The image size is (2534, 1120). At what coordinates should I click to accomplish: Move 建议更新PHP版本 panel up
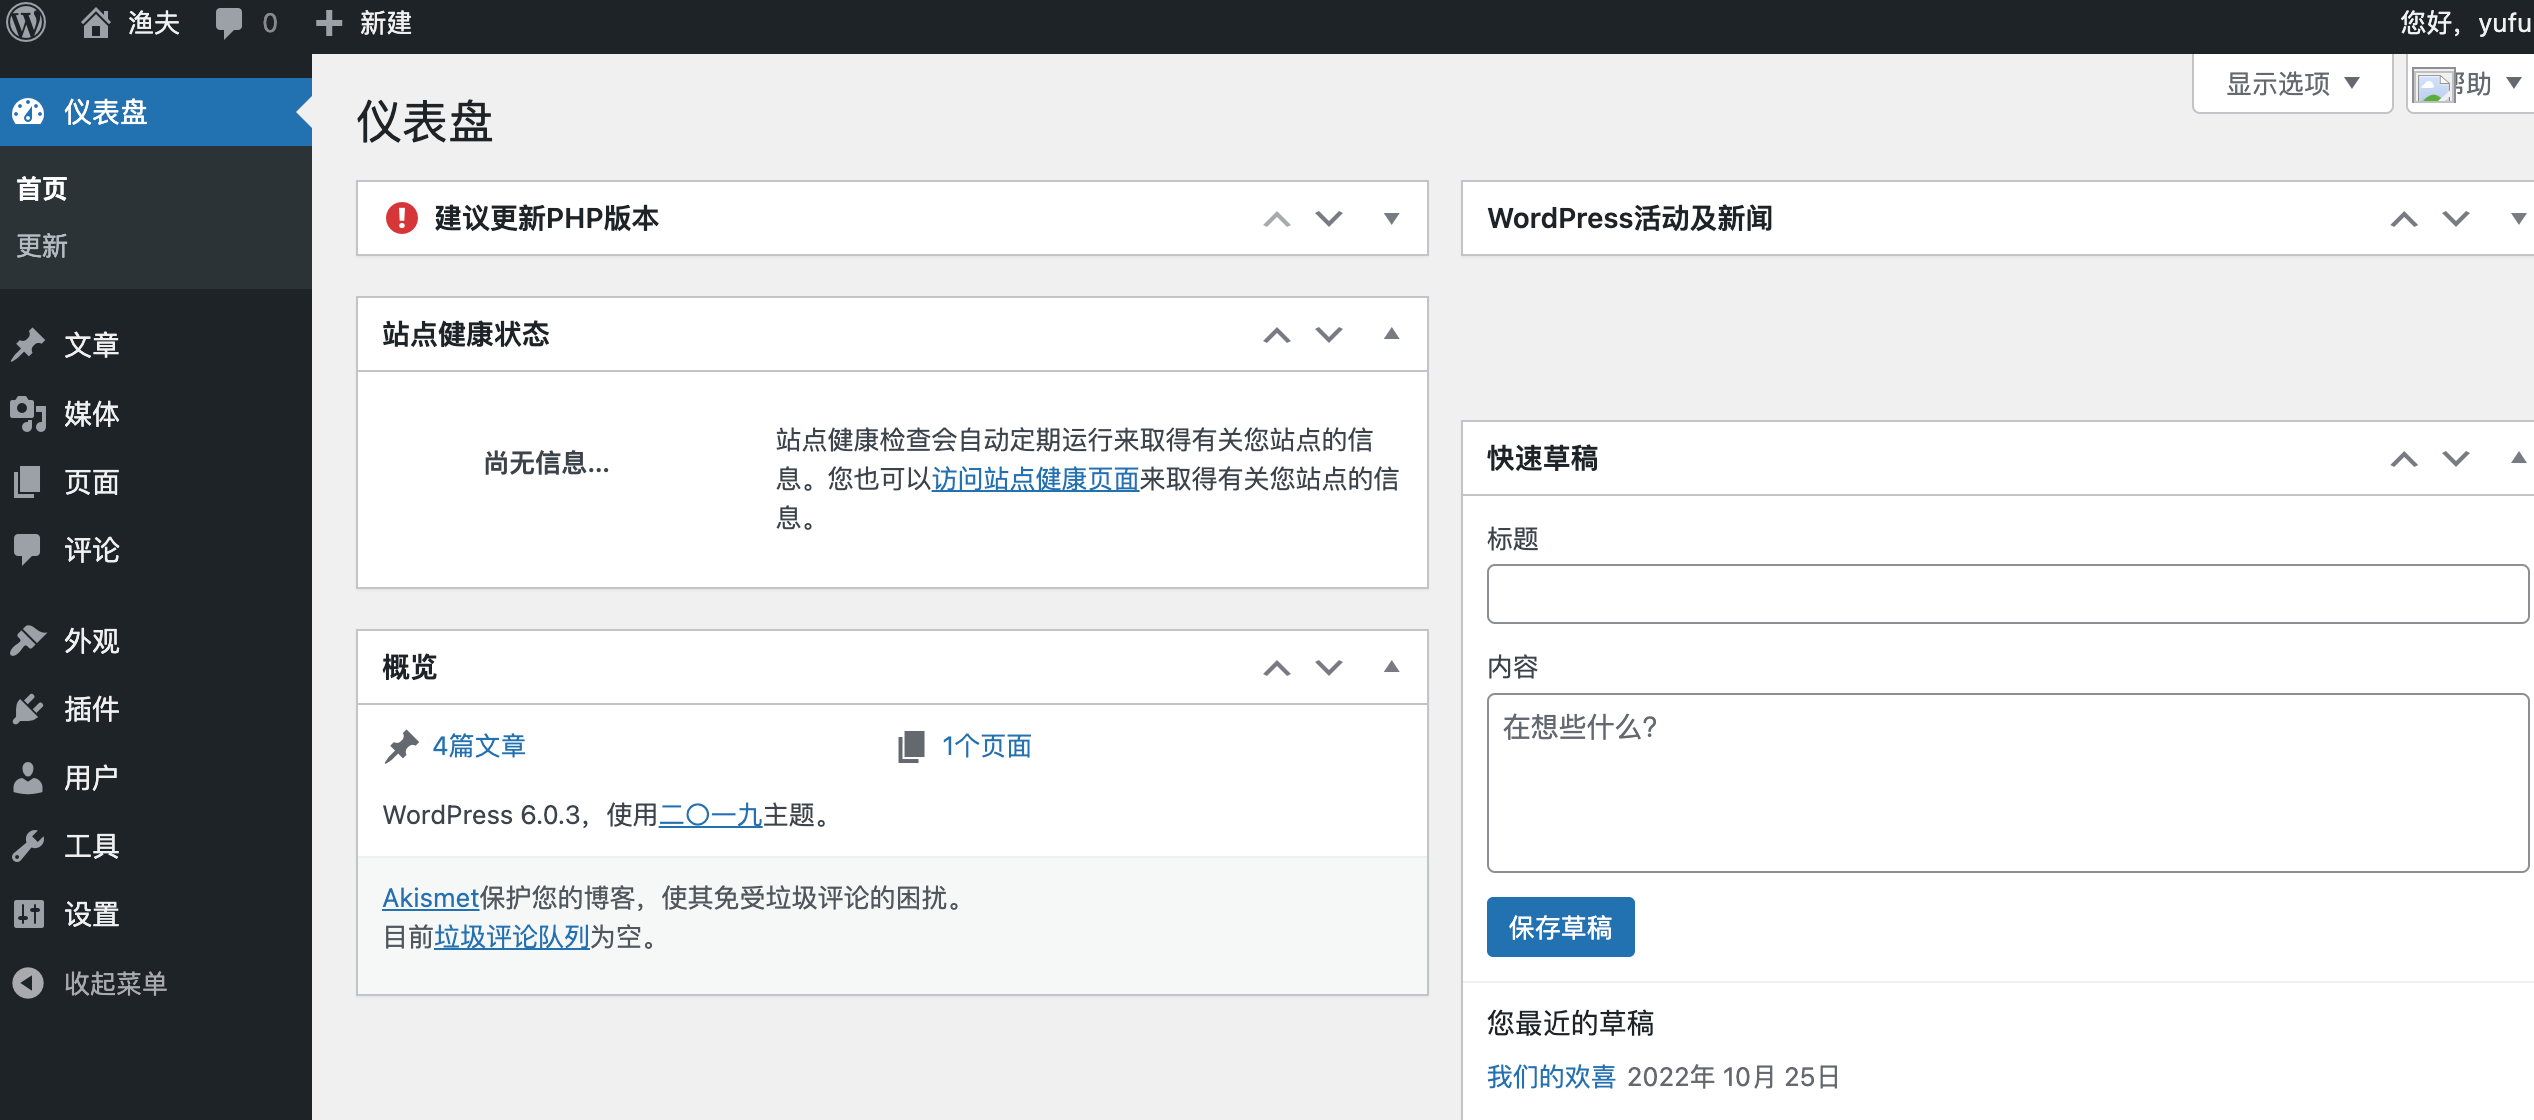tap(1277, 219)
